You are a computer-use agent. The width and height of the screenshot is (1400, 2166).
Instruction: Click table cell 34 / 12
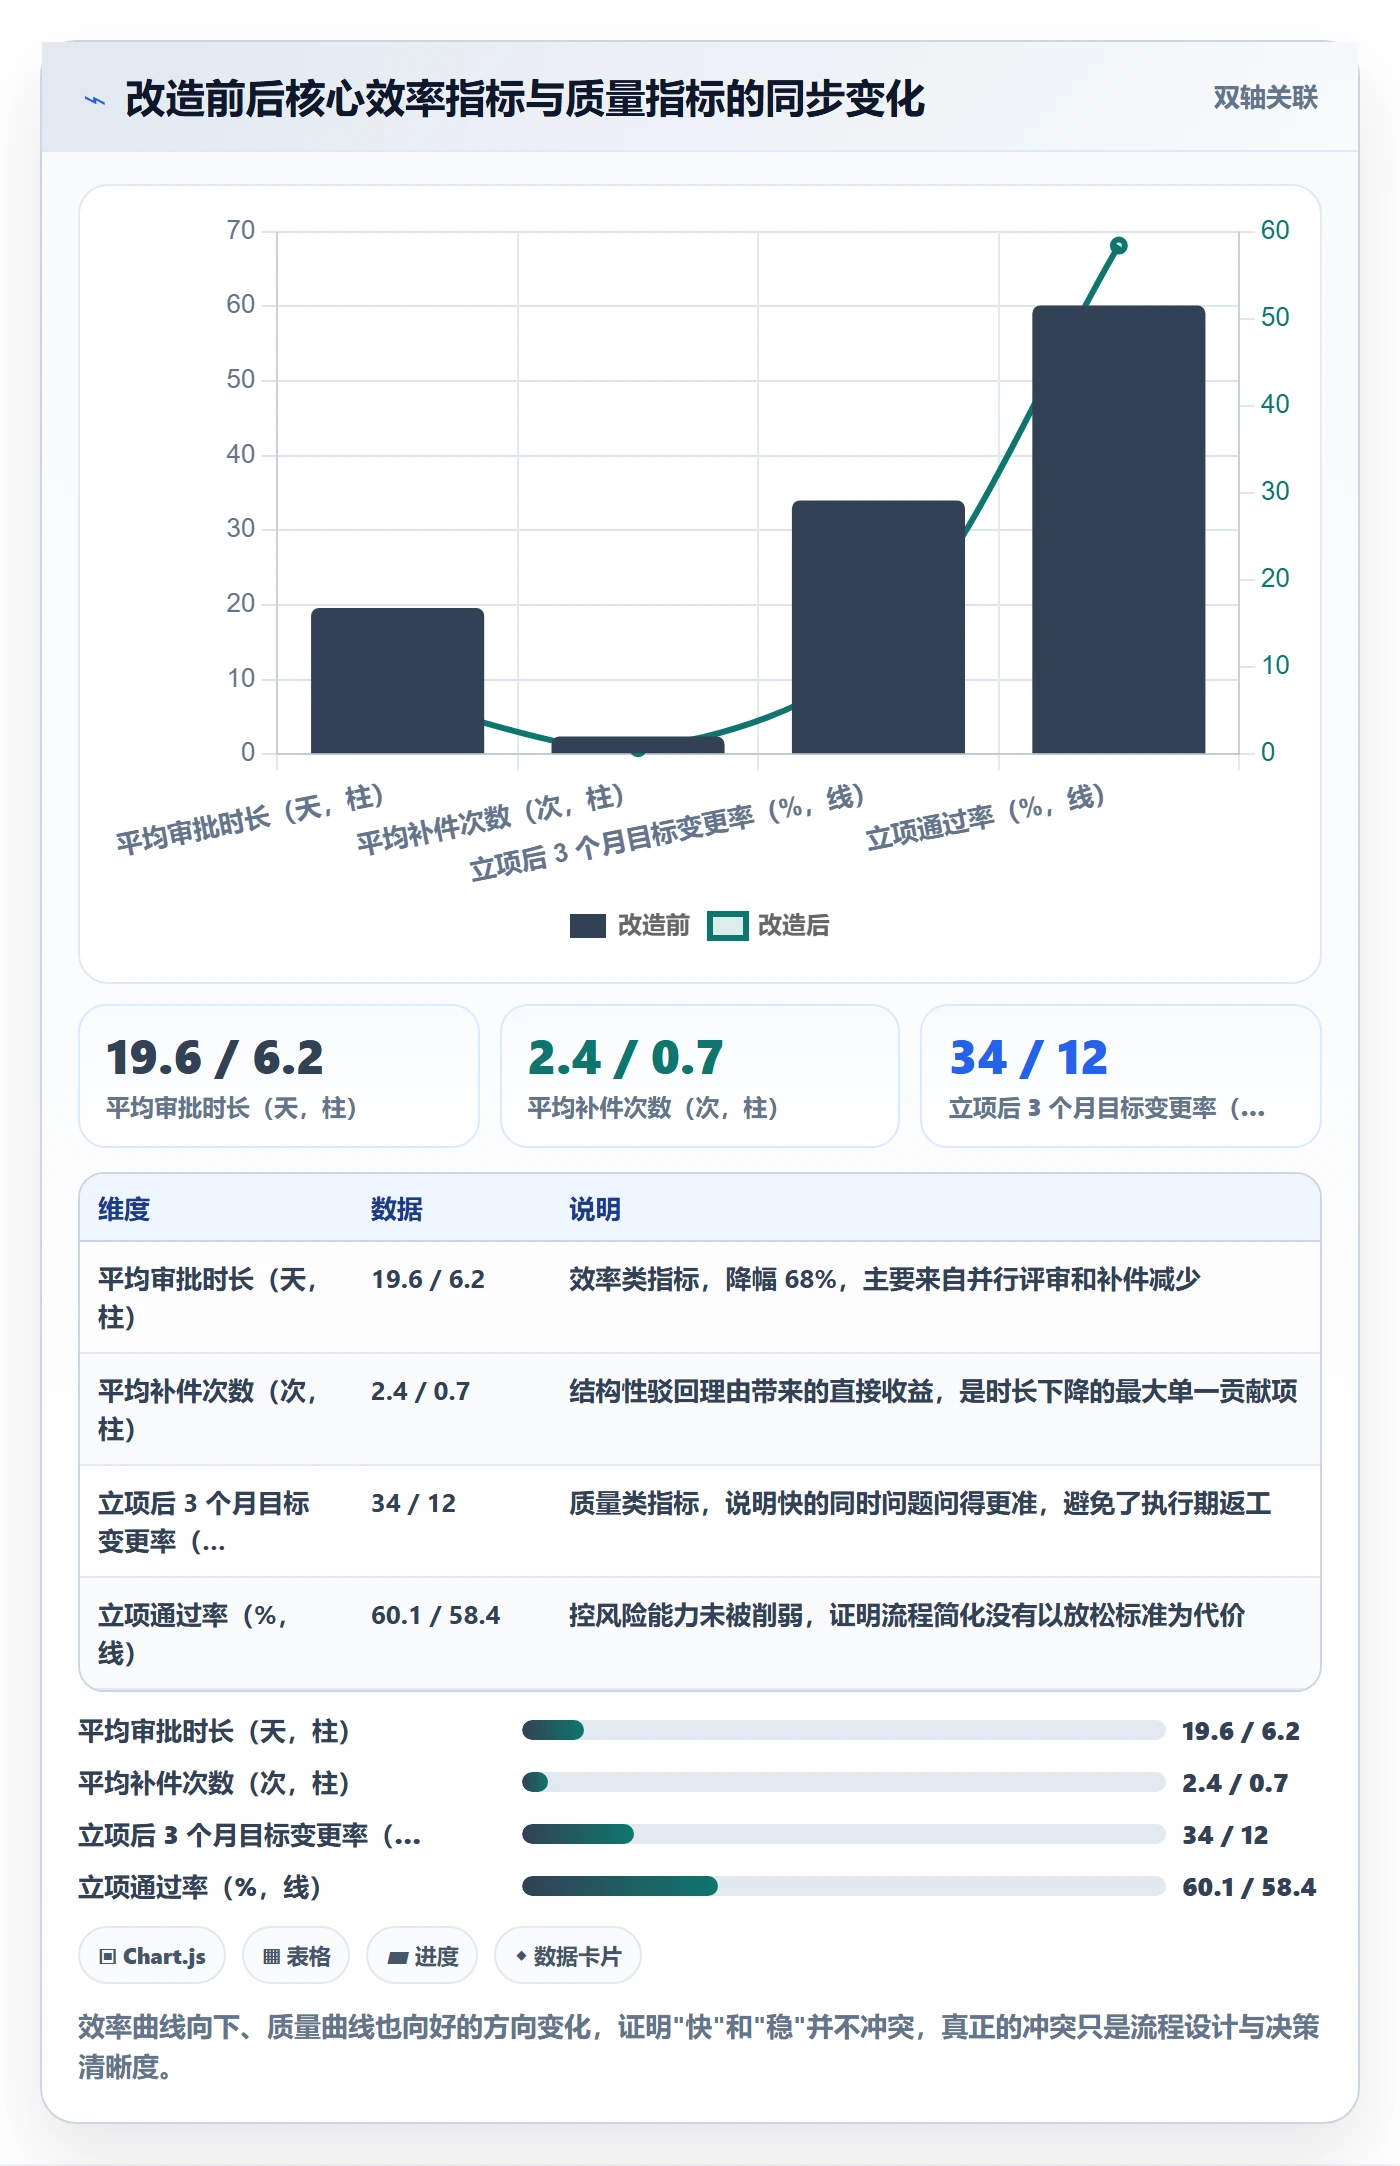point(414,1503)
